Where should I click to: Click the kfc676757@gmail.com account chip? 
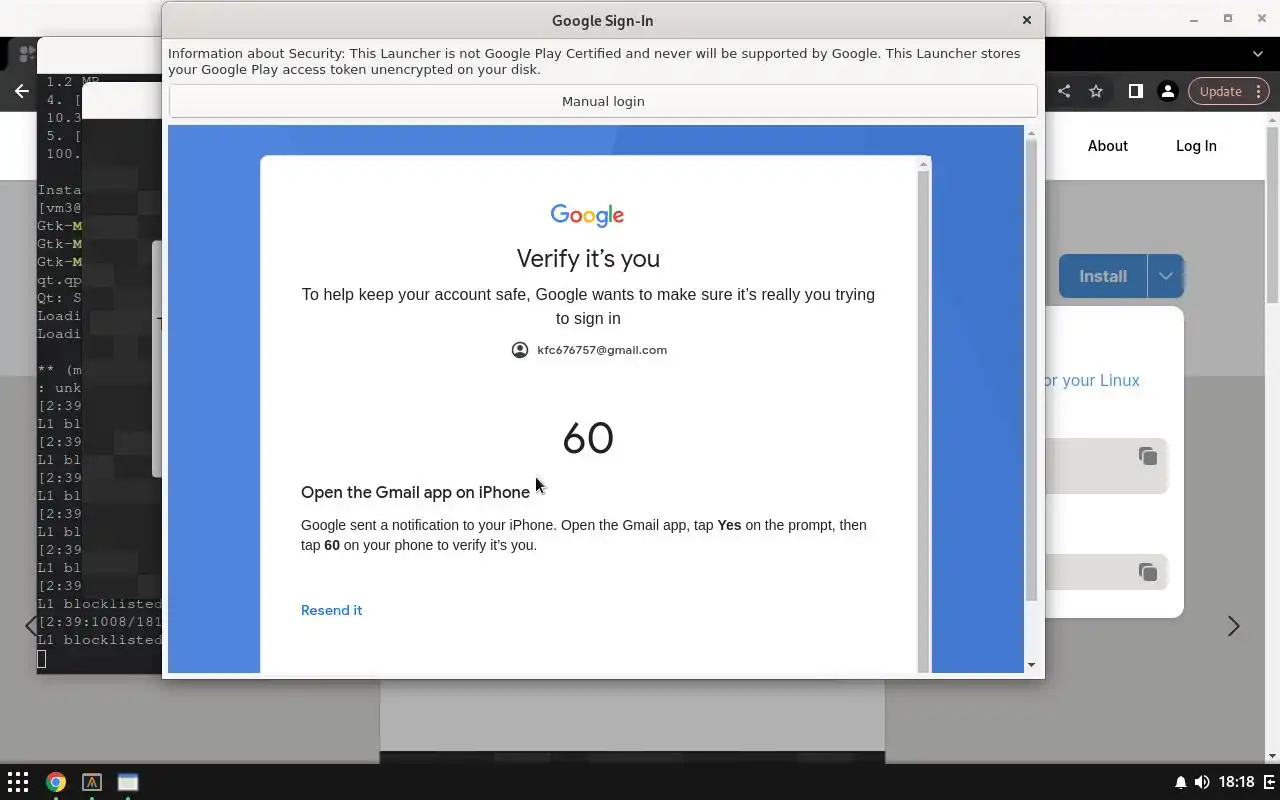point(589,350)
